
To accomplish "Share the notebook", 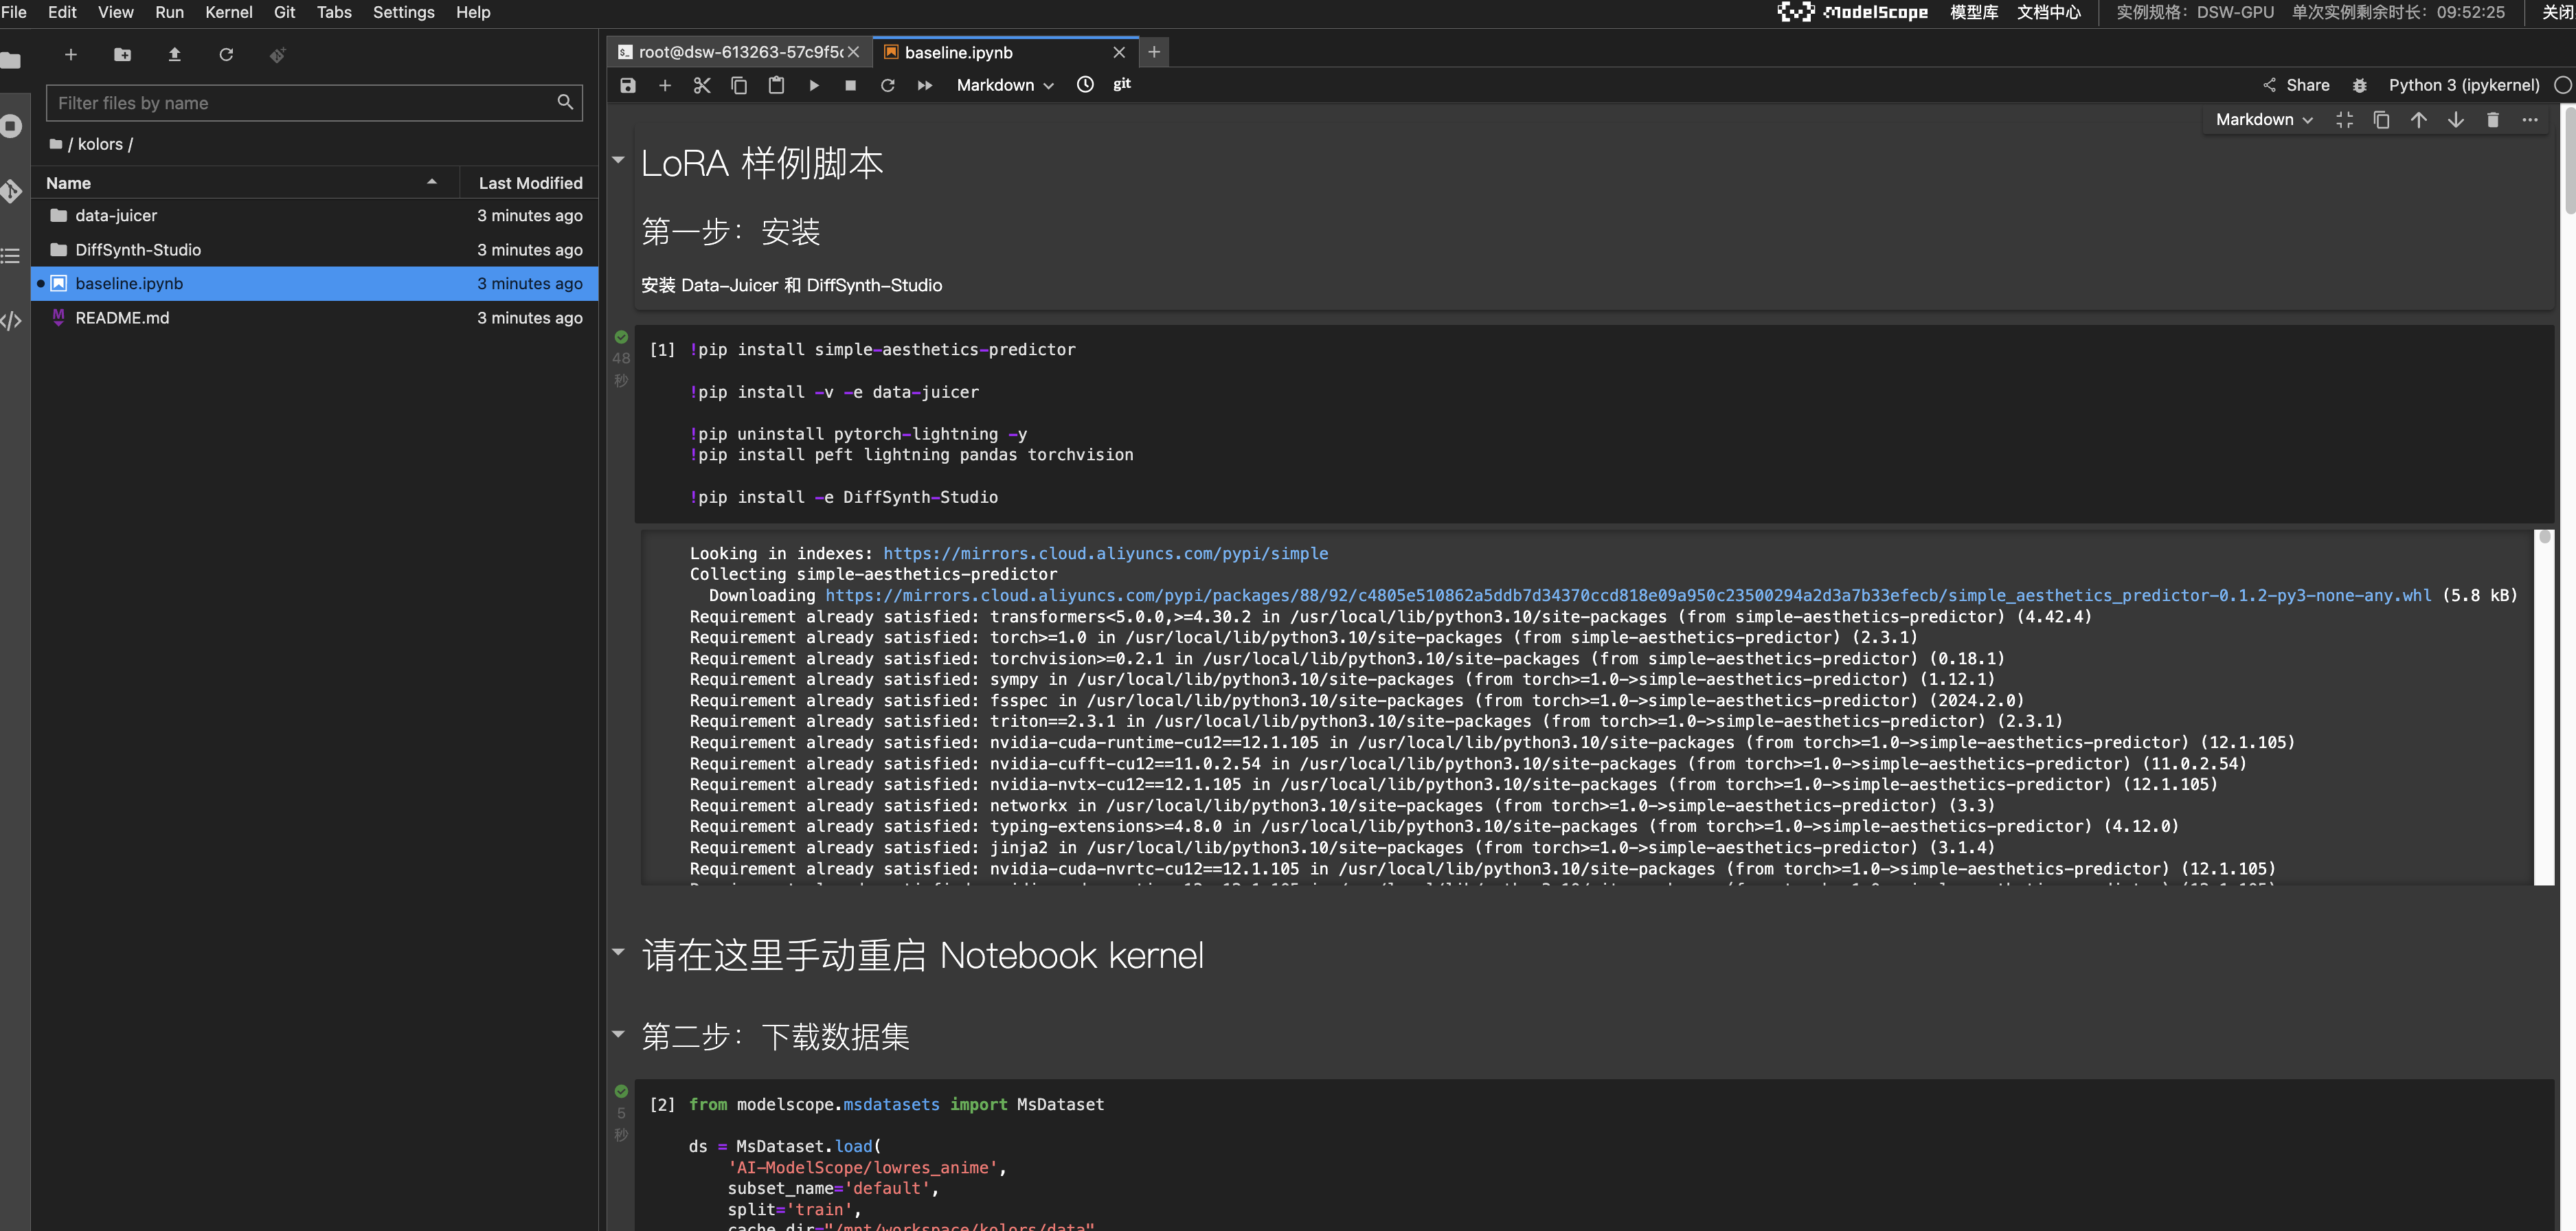I will coord(2296,85).
